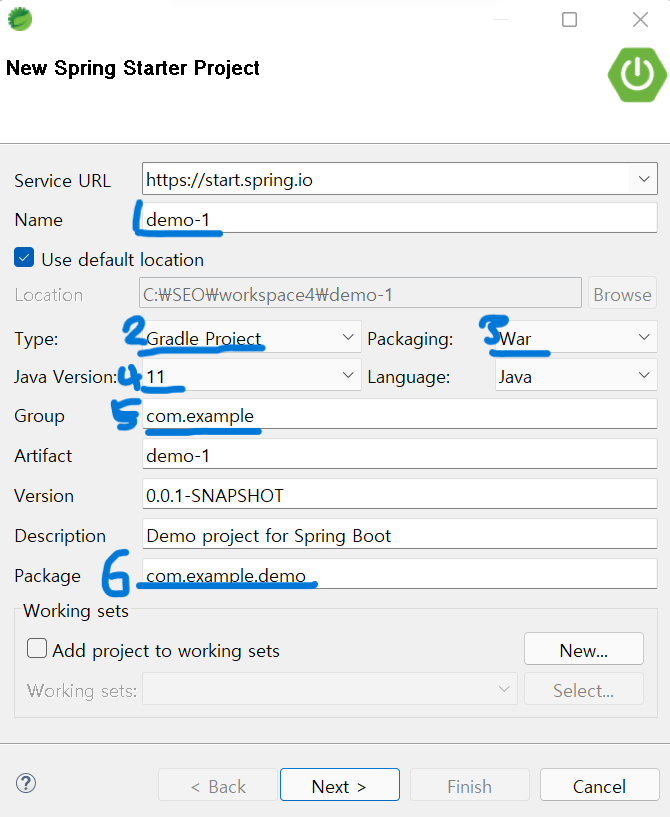670x817 pixels.
Task: Click the Type: label
Action: tap(36, 339)
